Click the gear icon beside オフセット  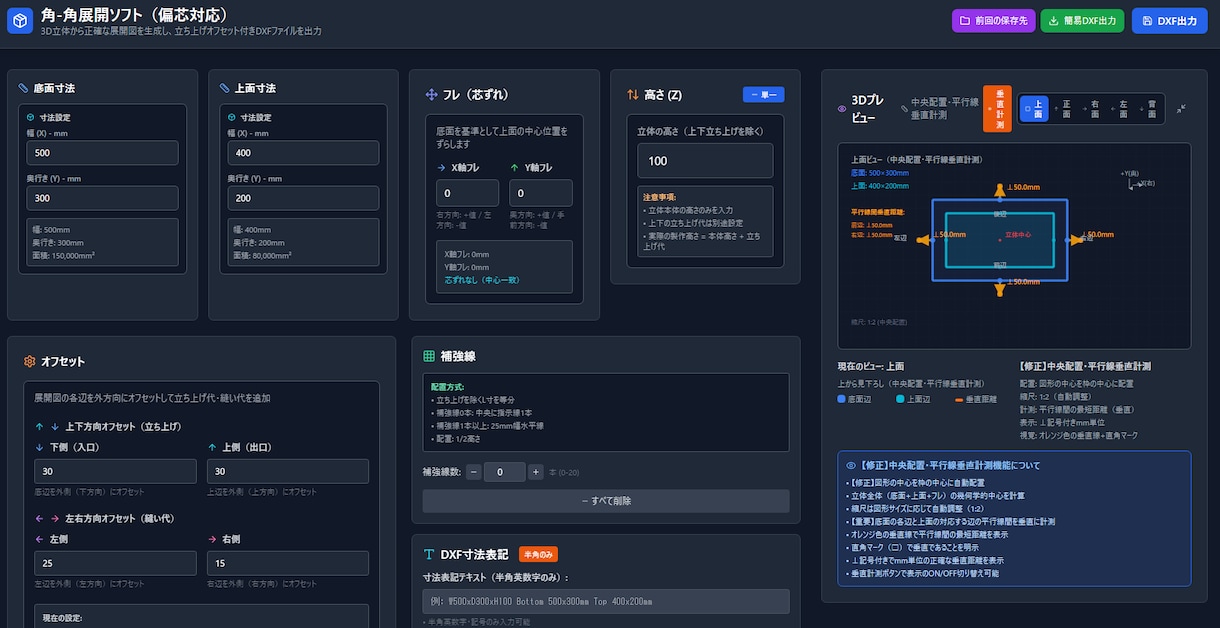(x=30, y=361)
